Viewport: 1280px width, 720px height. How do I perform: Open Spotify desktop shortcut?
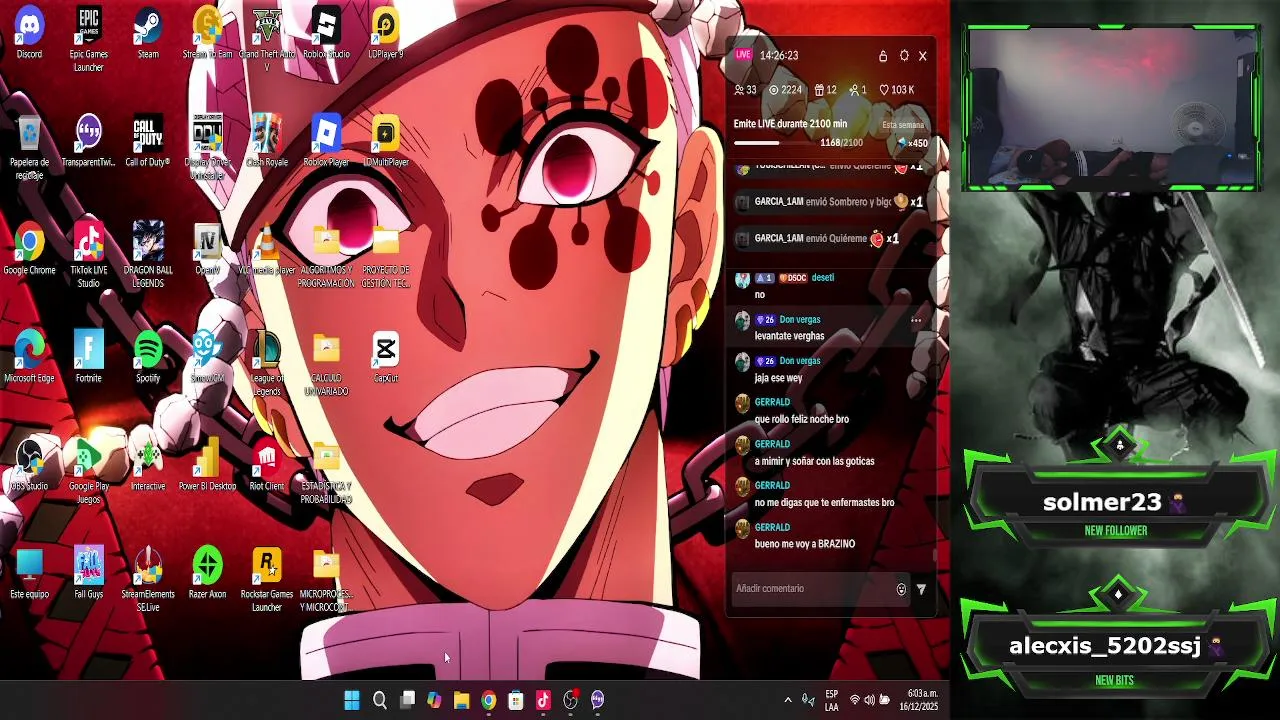[148, 356]
